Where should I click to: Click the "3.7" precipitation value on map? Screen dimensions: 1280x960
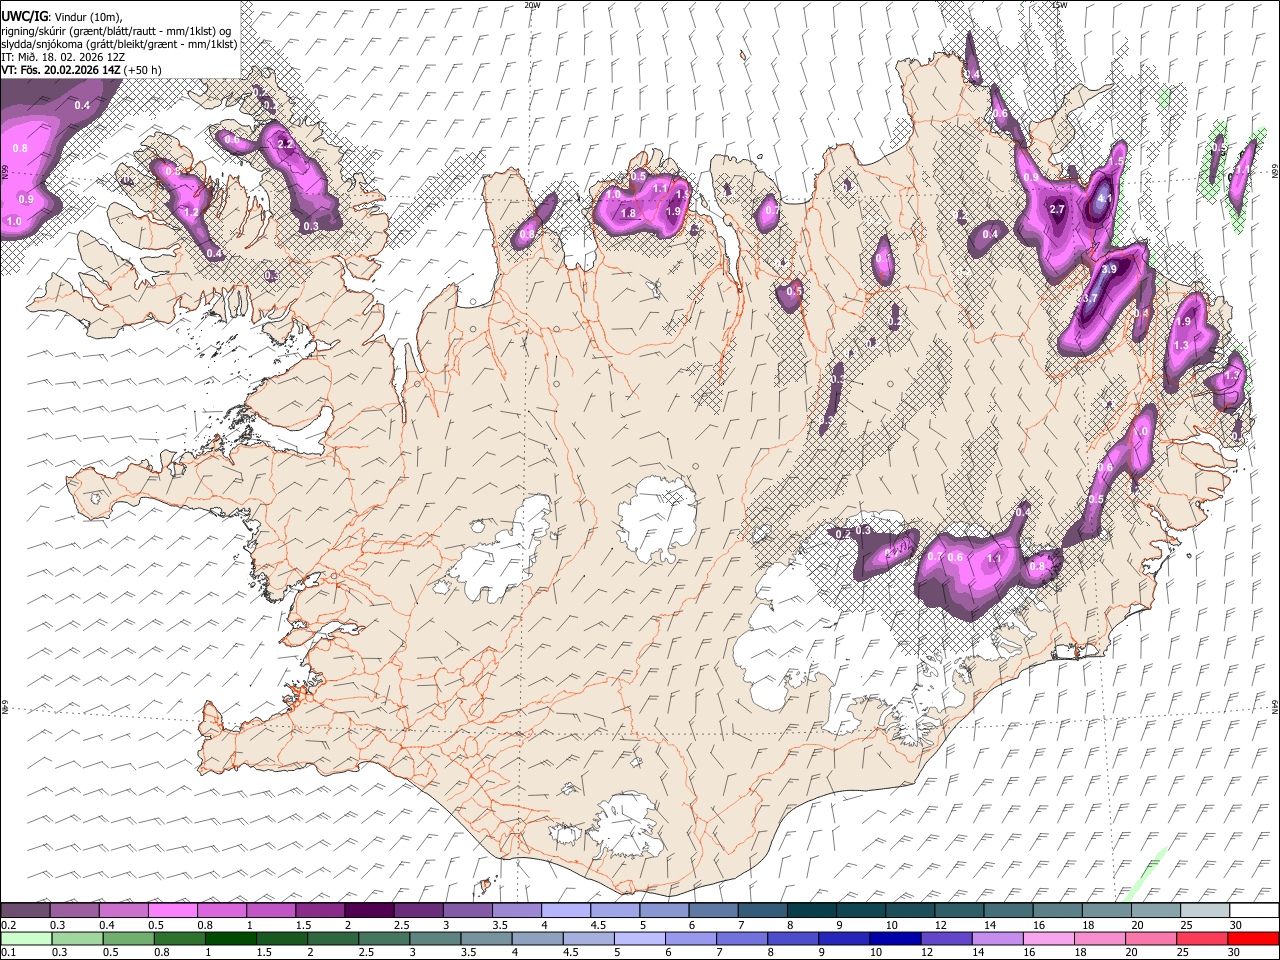click(1090, 298)
